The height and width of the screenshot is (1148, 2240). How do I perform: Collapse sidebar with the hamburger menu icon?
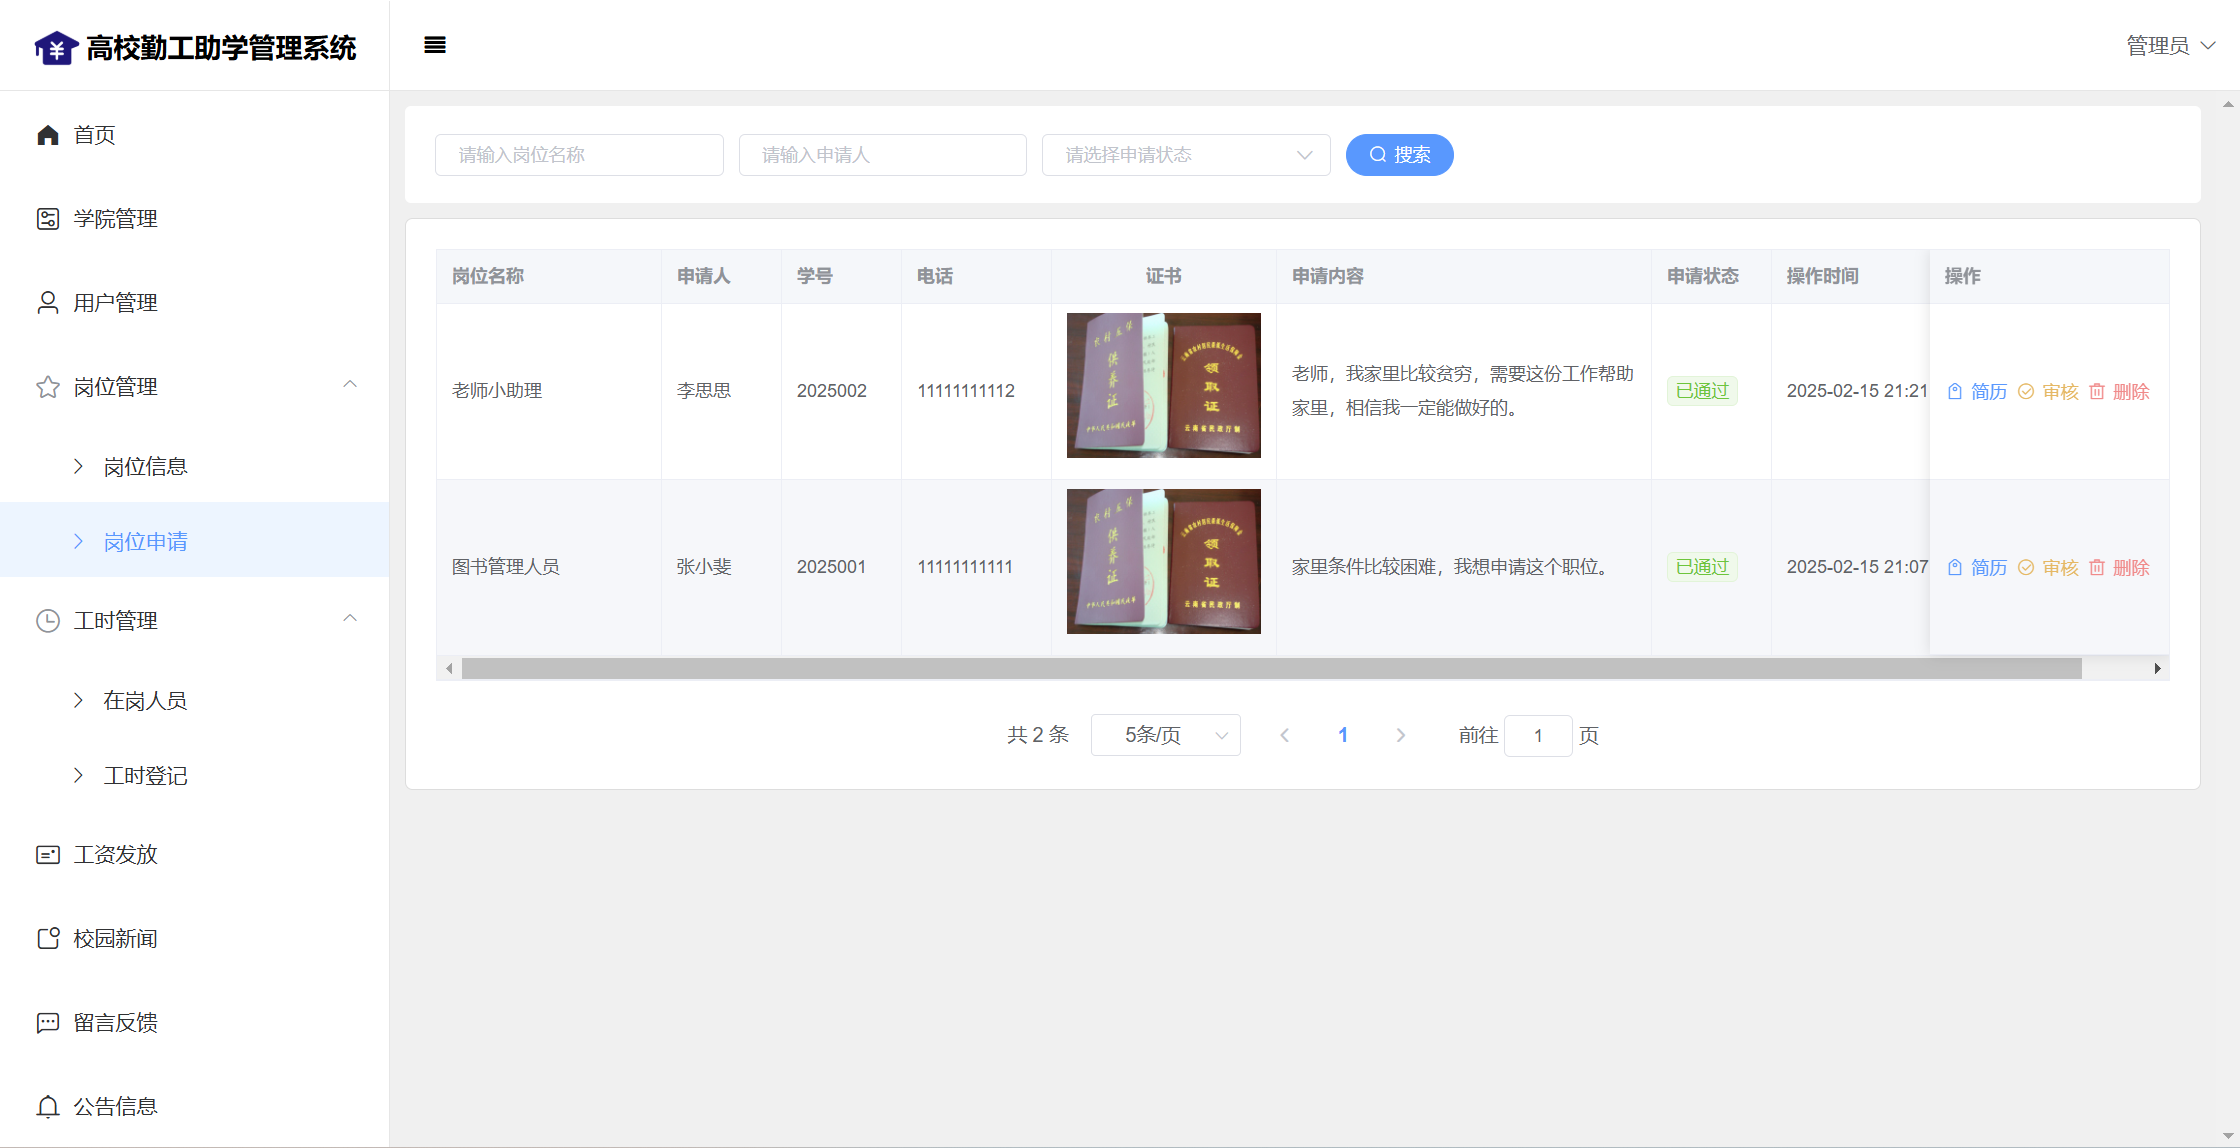click(434, 45)
